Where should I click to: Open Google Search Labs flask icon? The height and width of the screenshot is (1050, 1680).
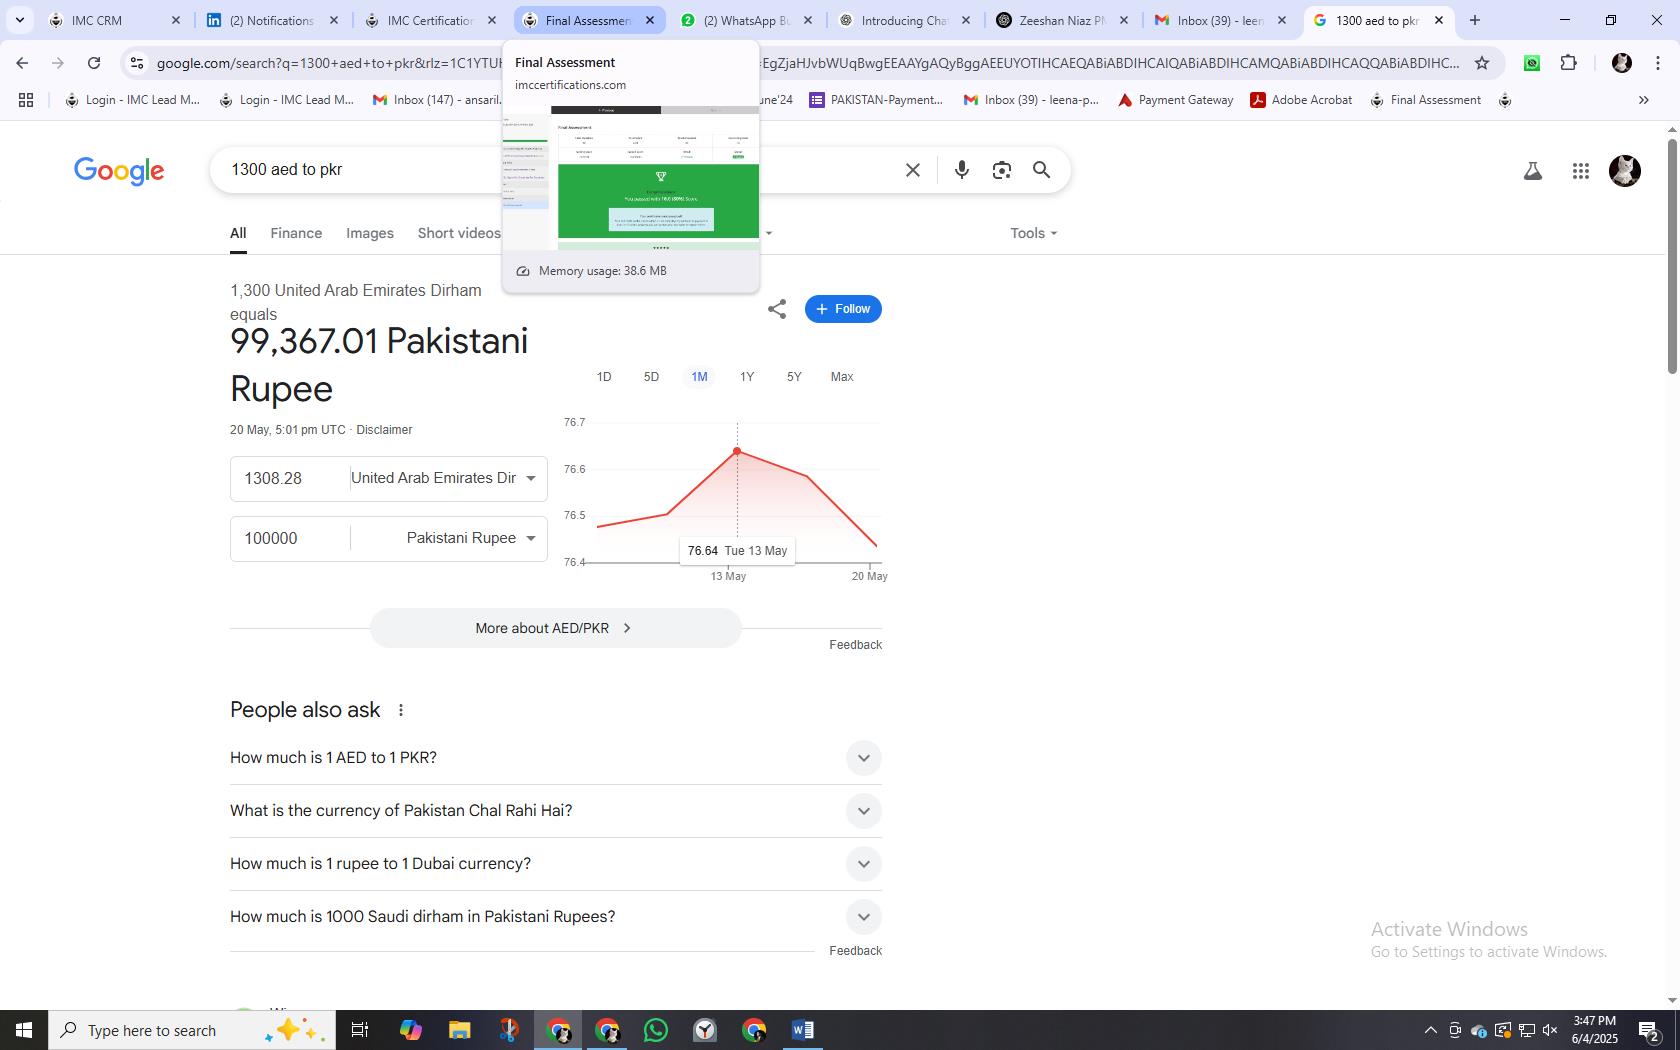coord(1532,171)
